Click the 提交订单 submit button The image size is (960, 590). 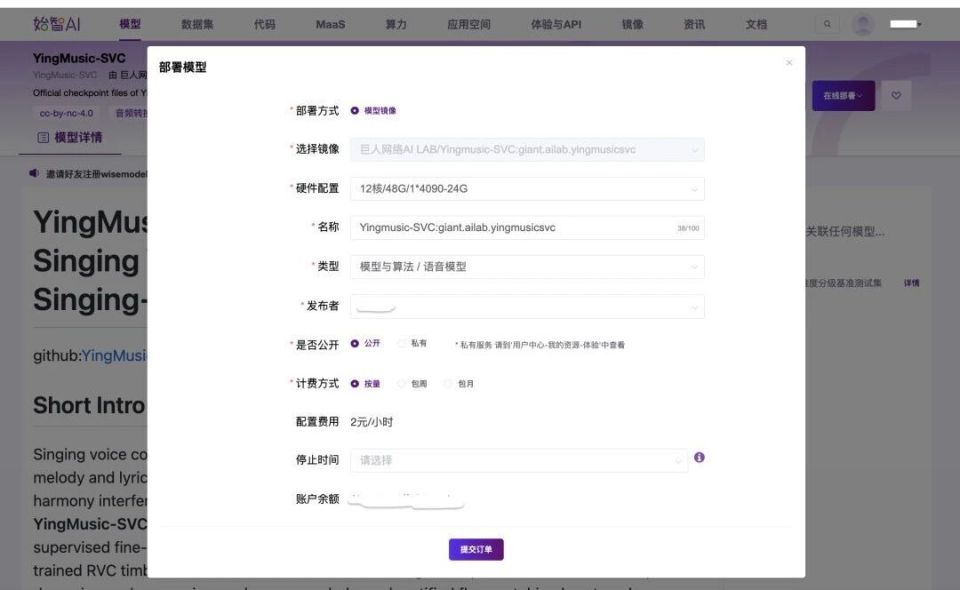477,549
